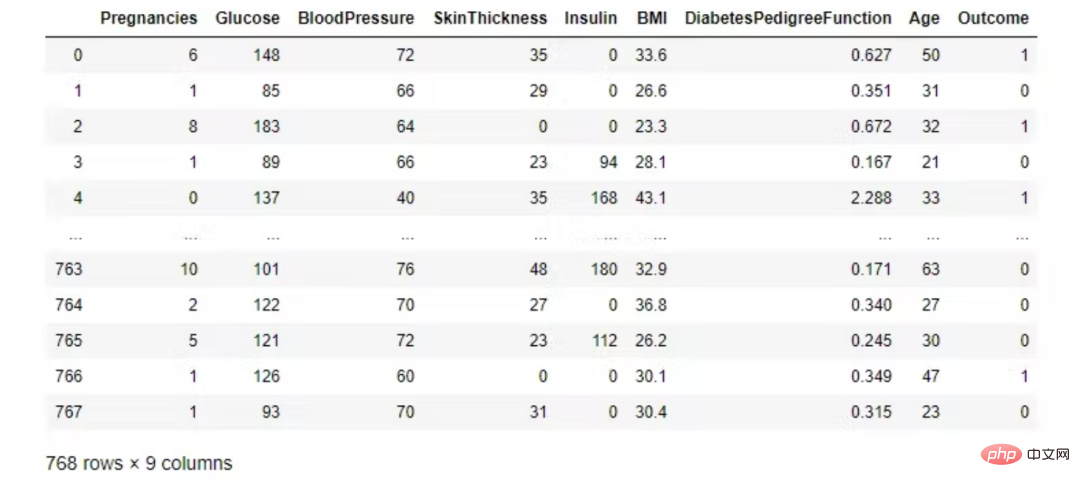Click the Insulin value 180

pos(604,269)
